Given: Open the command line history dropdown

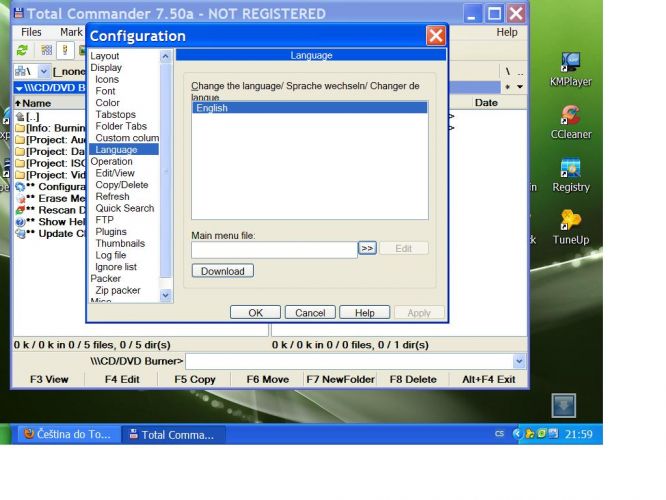Looking at the screenshot, I should (519, 362).
